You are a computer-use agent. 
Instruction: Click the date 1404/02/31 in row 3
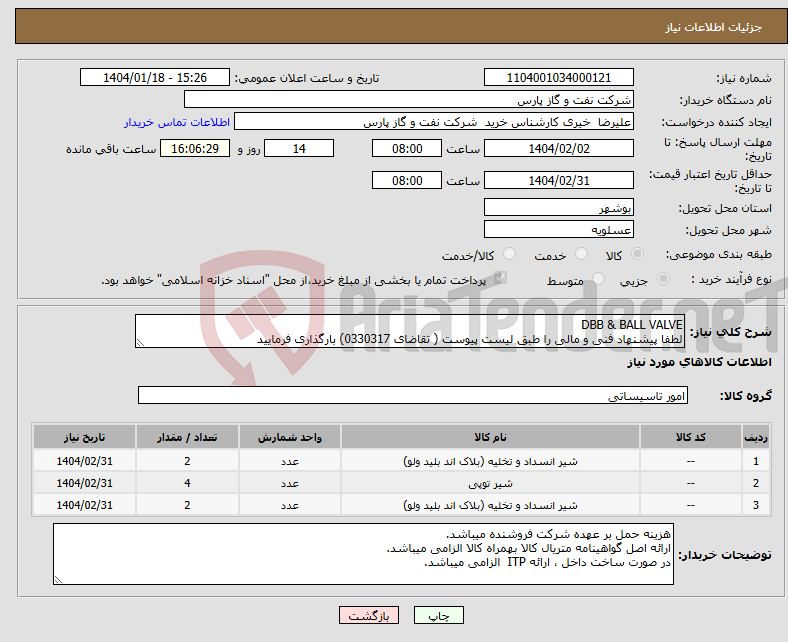[84, 505]
